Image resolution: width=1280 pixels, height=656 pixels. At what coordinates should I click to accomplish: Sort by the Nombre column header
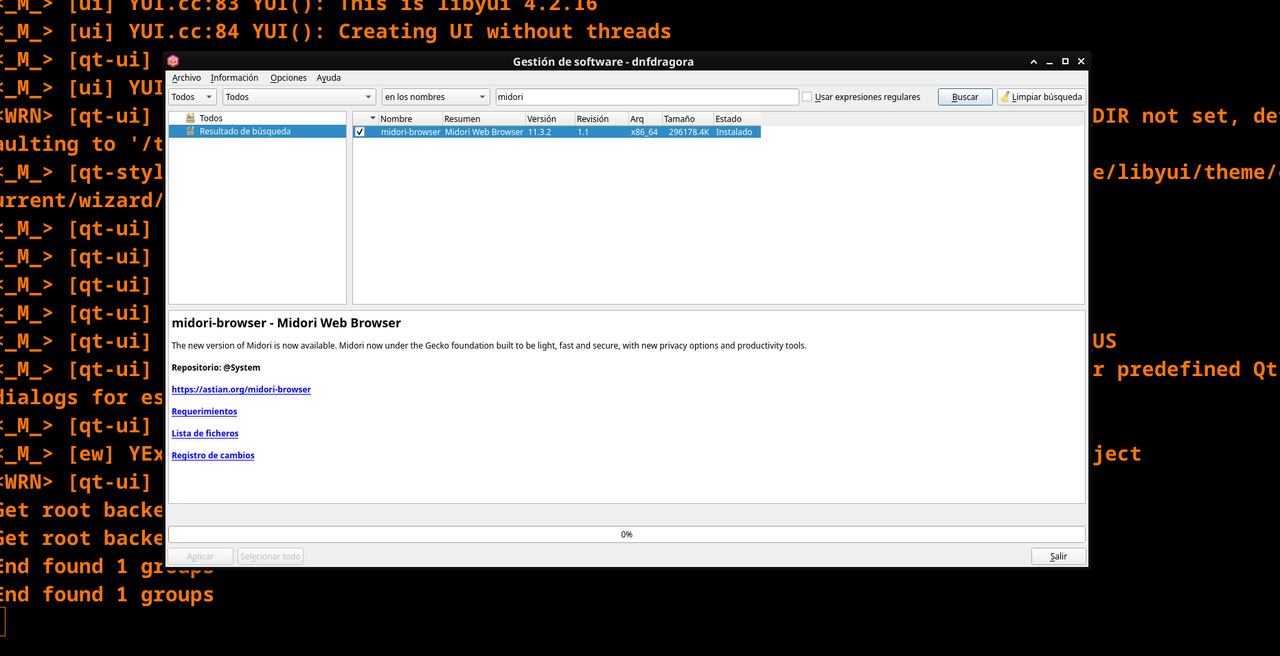(x=410, y=118)
